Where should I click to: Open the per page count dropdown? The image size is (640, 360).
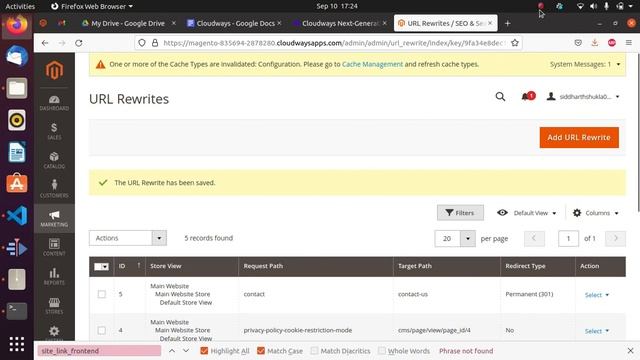[x=468, y=238]
